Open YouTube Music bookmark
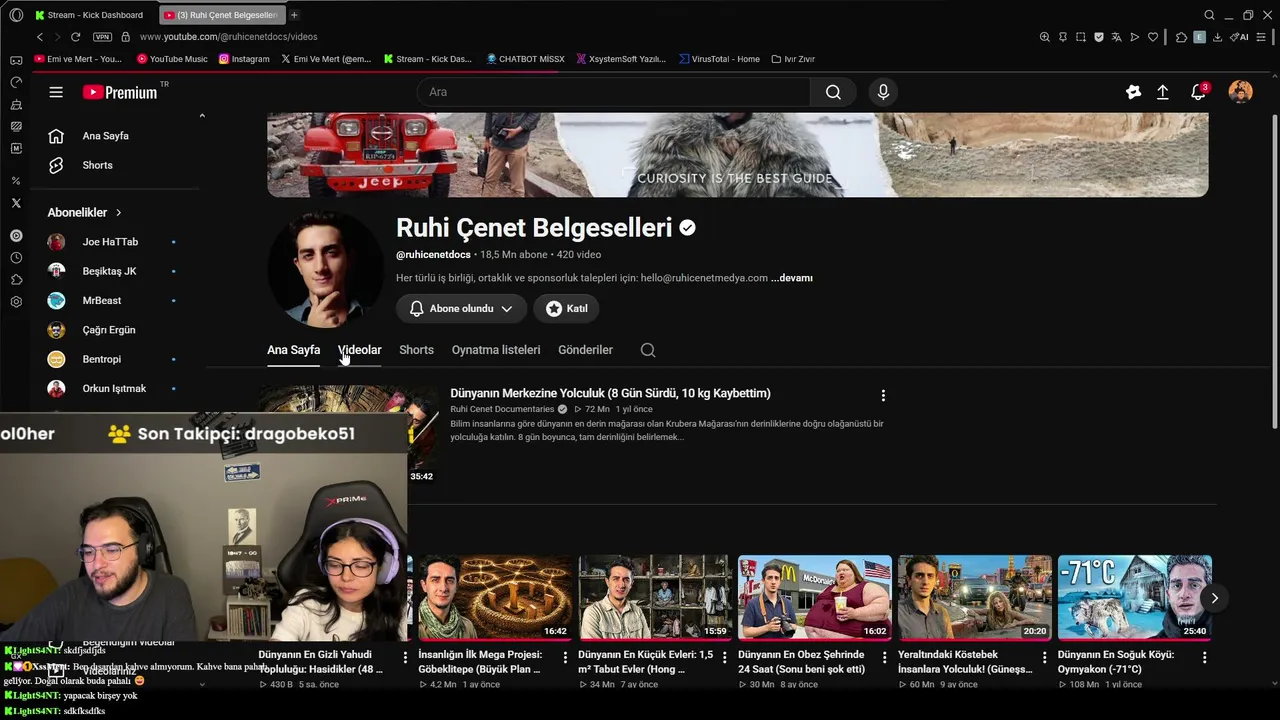 172,59
